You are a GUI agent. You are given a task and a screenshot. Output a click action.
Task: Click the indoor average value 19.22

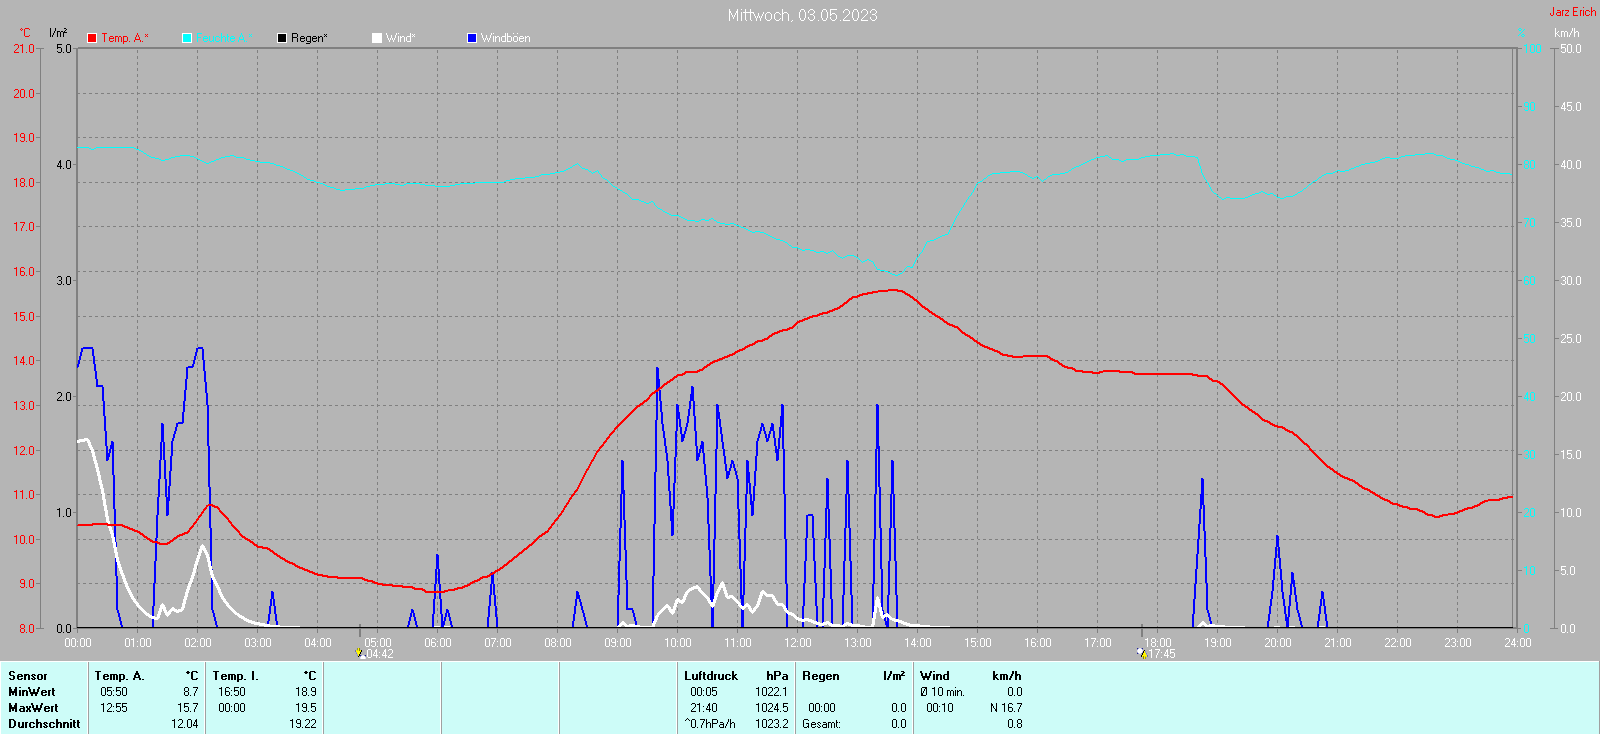point(303,724)
